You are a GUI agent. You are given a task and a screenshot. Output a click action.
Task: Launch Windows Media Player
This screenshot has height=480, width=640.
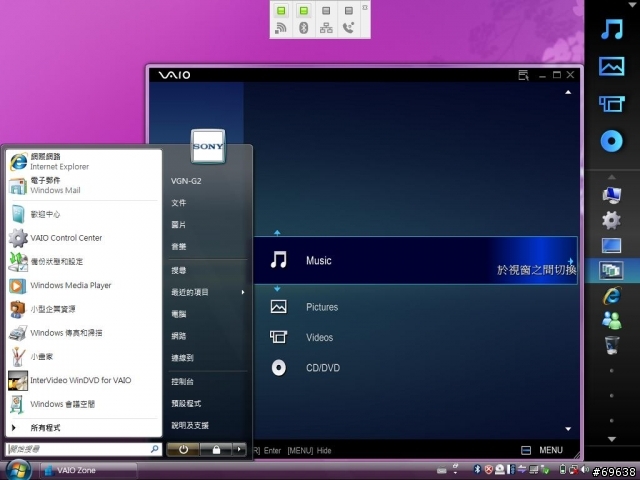(84, 285)
